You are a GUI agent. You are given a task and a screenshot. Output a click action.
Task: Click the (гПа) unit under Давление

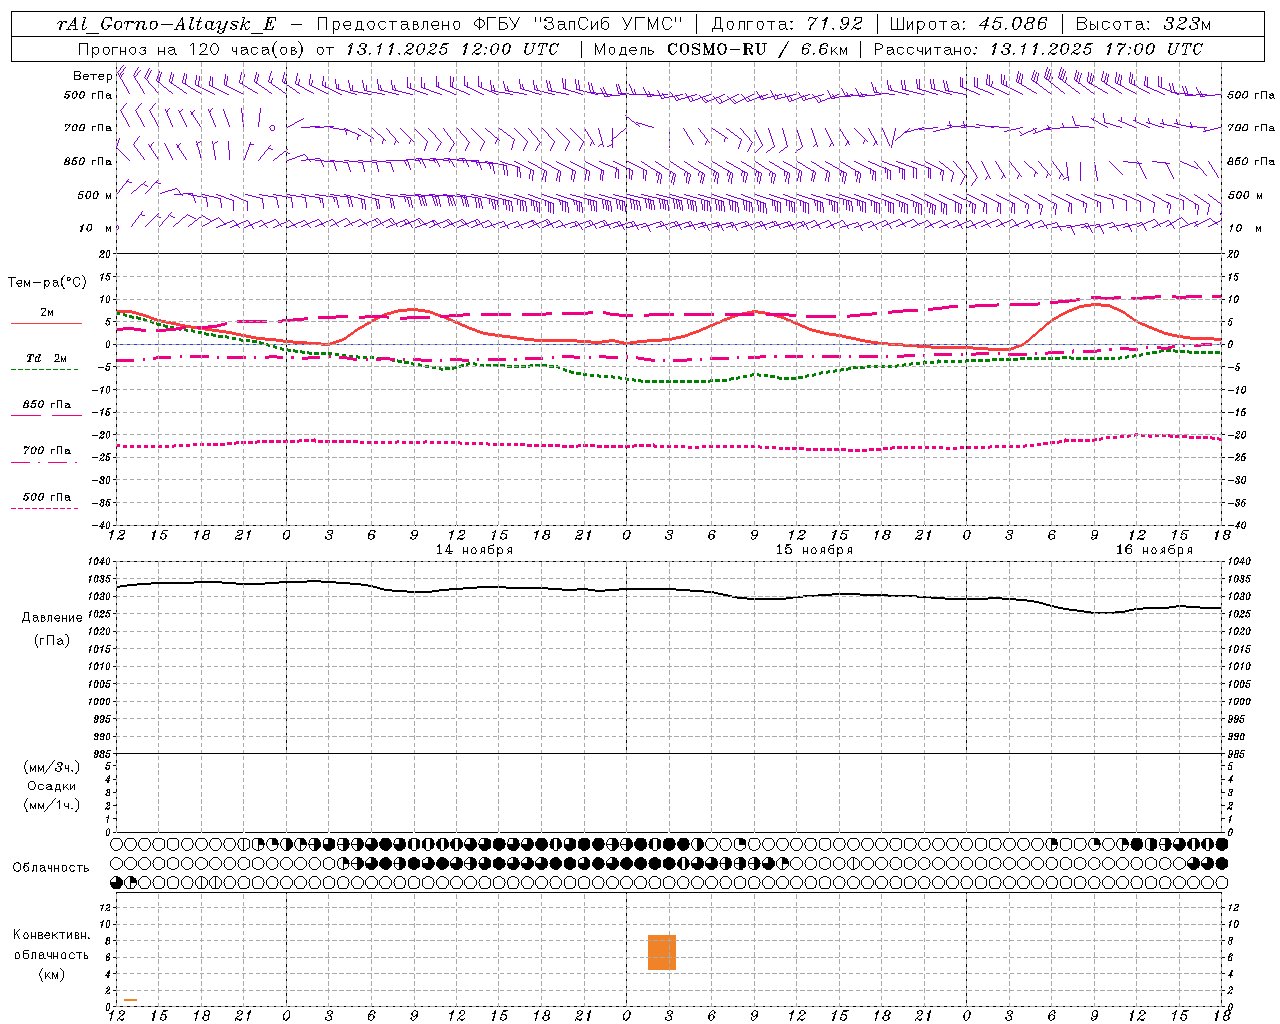click(x=52, y=640)
